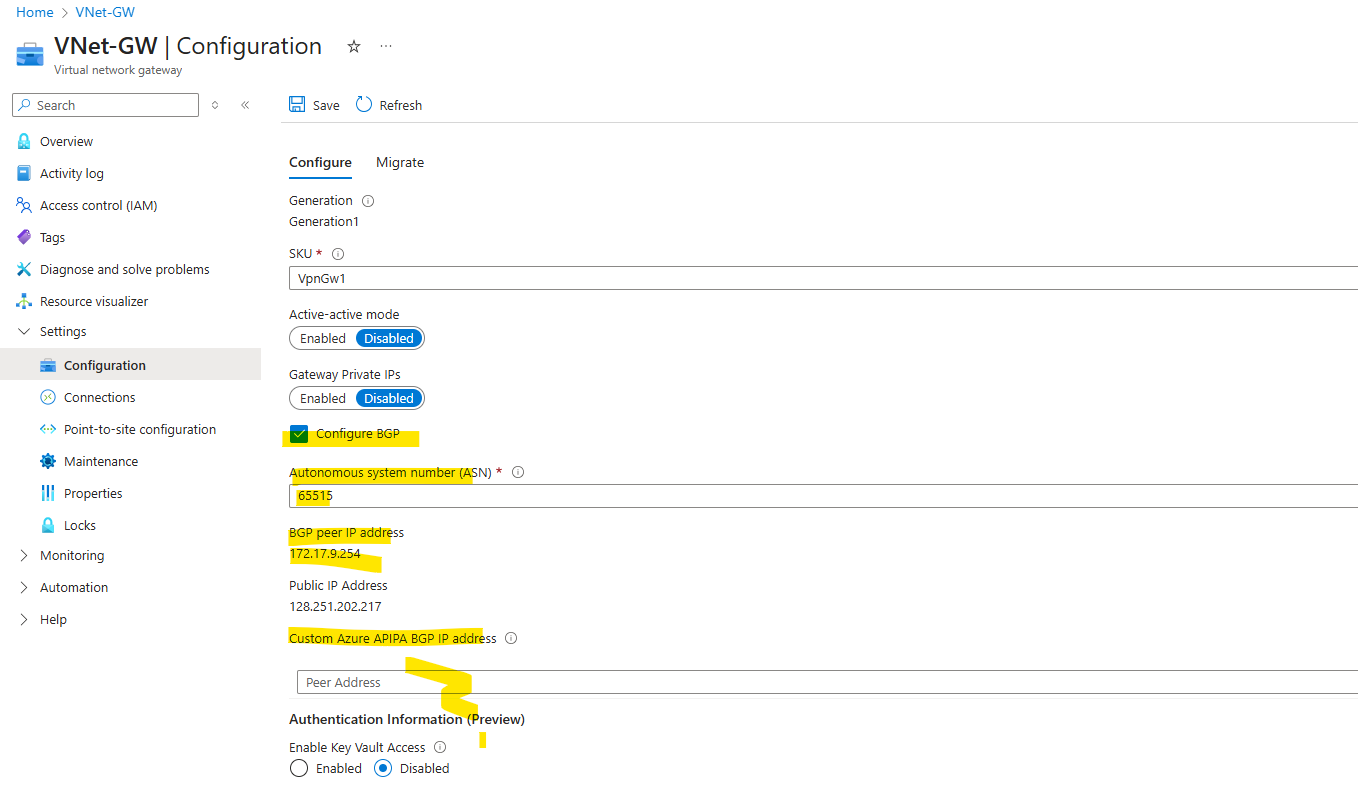The width and height of the screenshot is (1358, 800).
Task: Select Disabled radio for Key Vault Access
Action: 383,769
